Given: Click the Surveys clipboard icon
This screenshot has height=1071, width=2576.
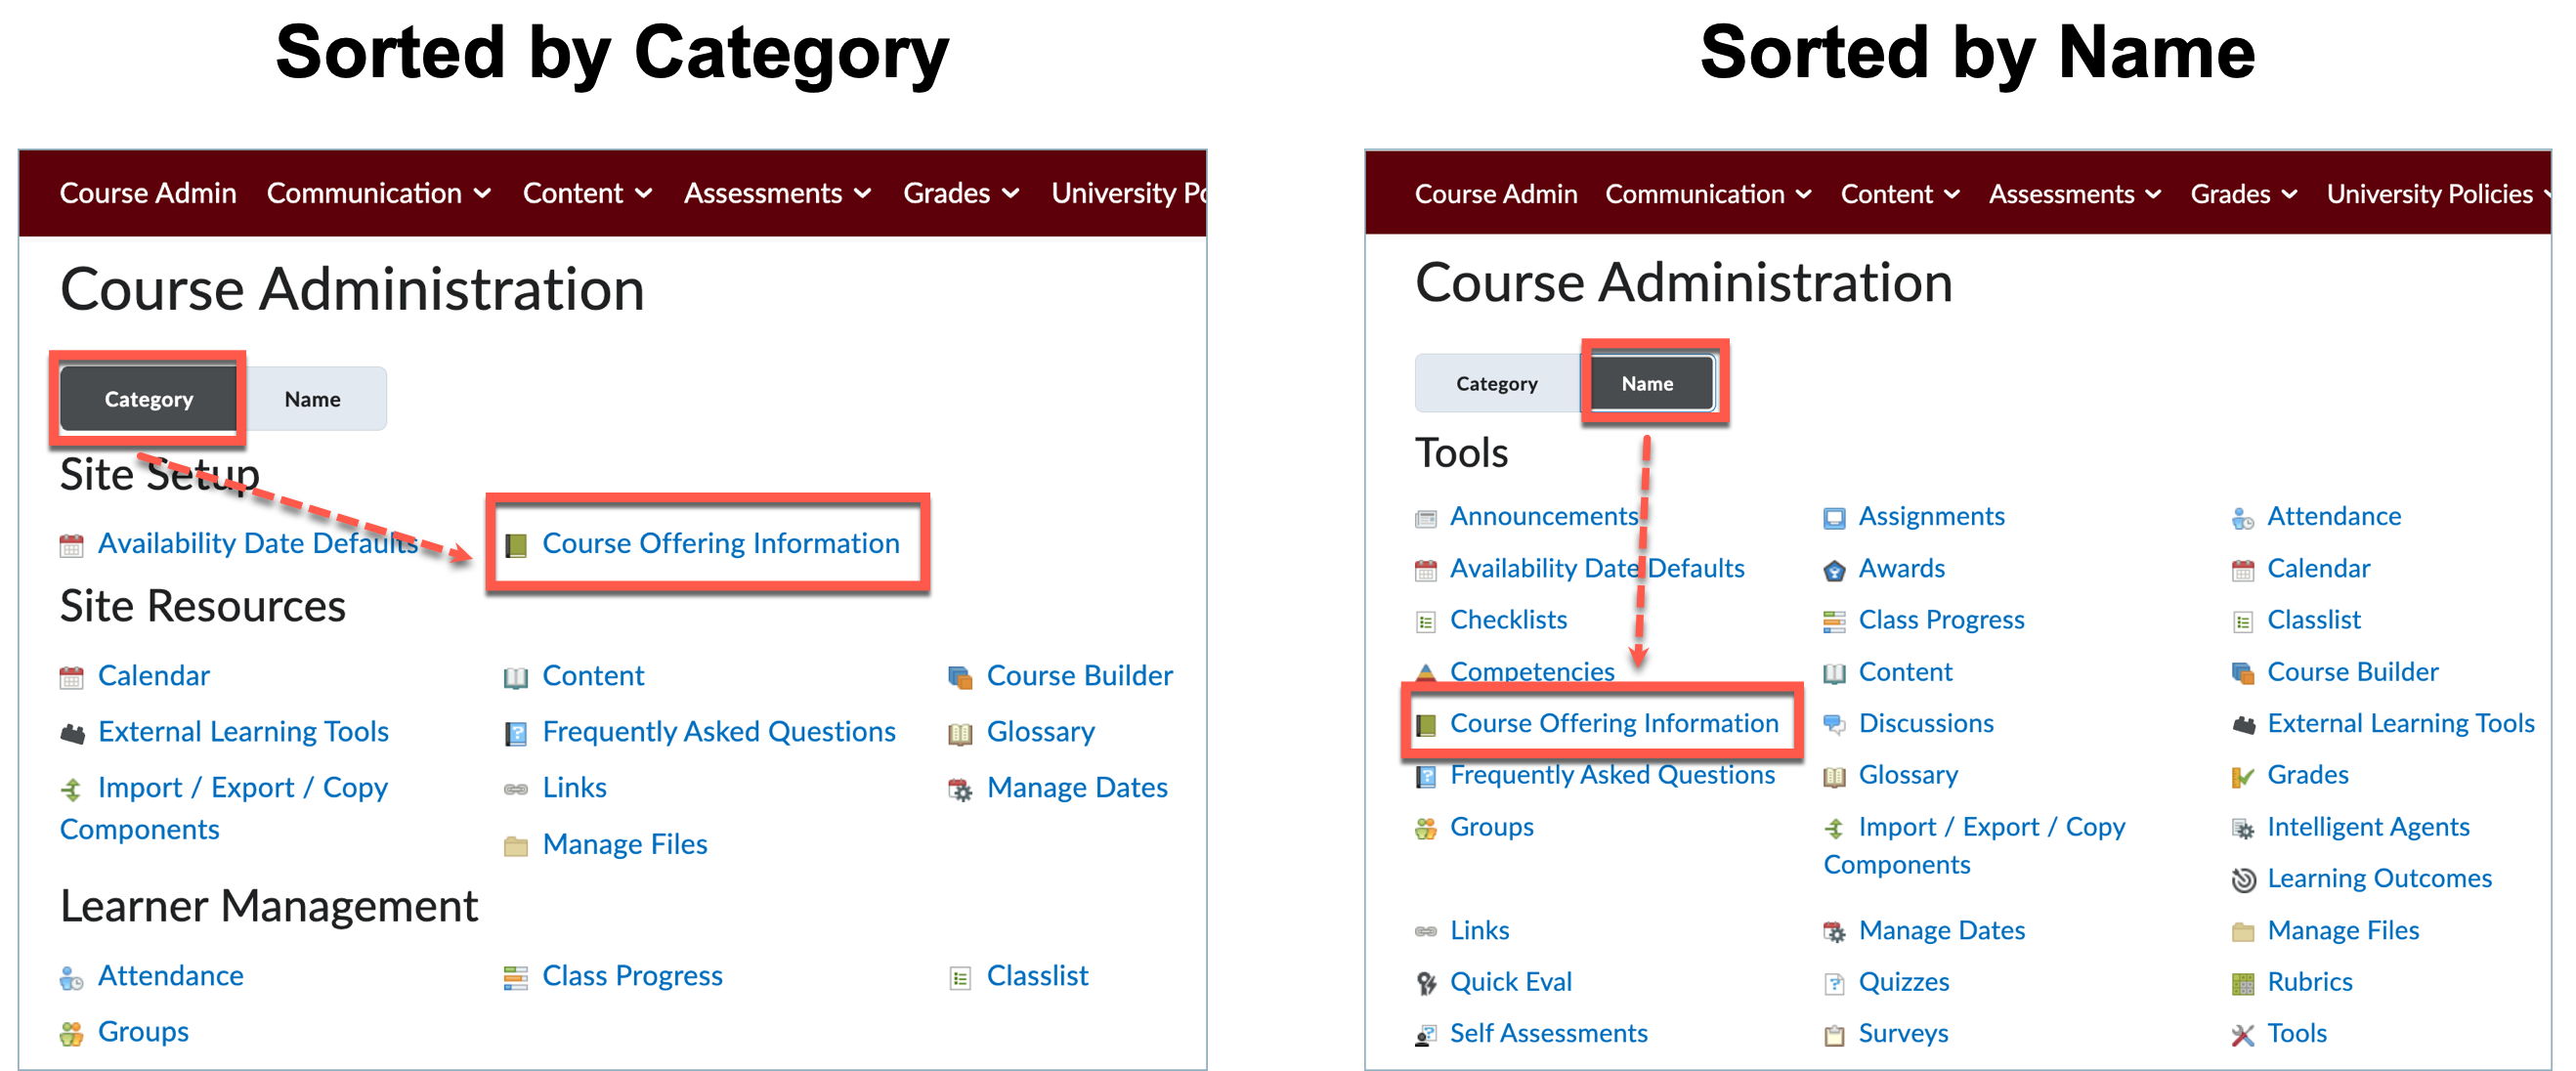Looking at the screenshot, I should (x=1834, y=1035).
